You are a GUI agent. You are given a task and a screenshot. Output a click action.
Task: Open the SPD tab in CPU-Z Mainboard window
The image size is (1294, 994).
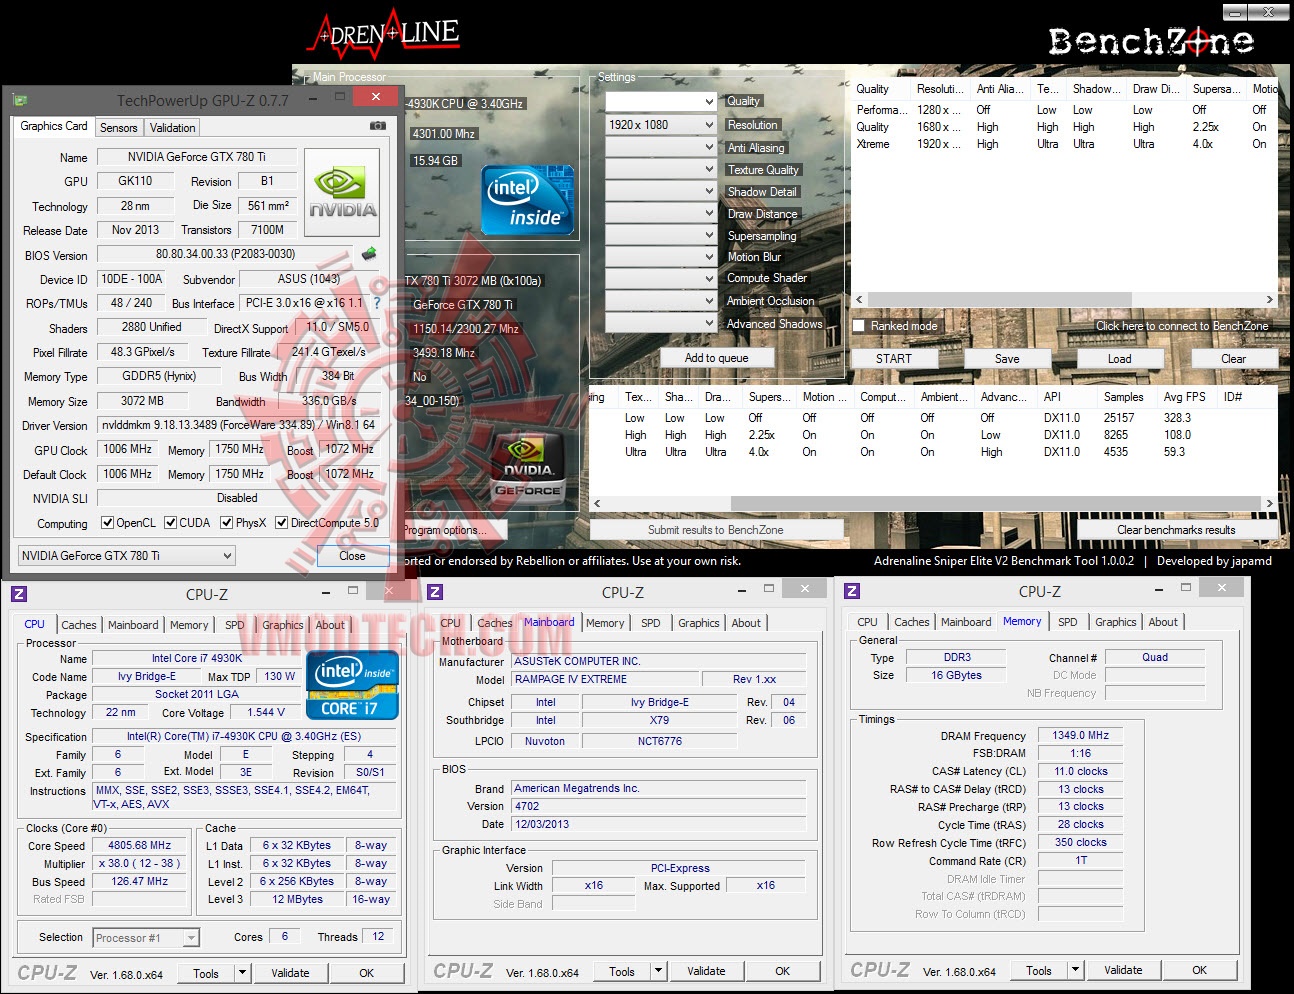[x=651, y=623]
